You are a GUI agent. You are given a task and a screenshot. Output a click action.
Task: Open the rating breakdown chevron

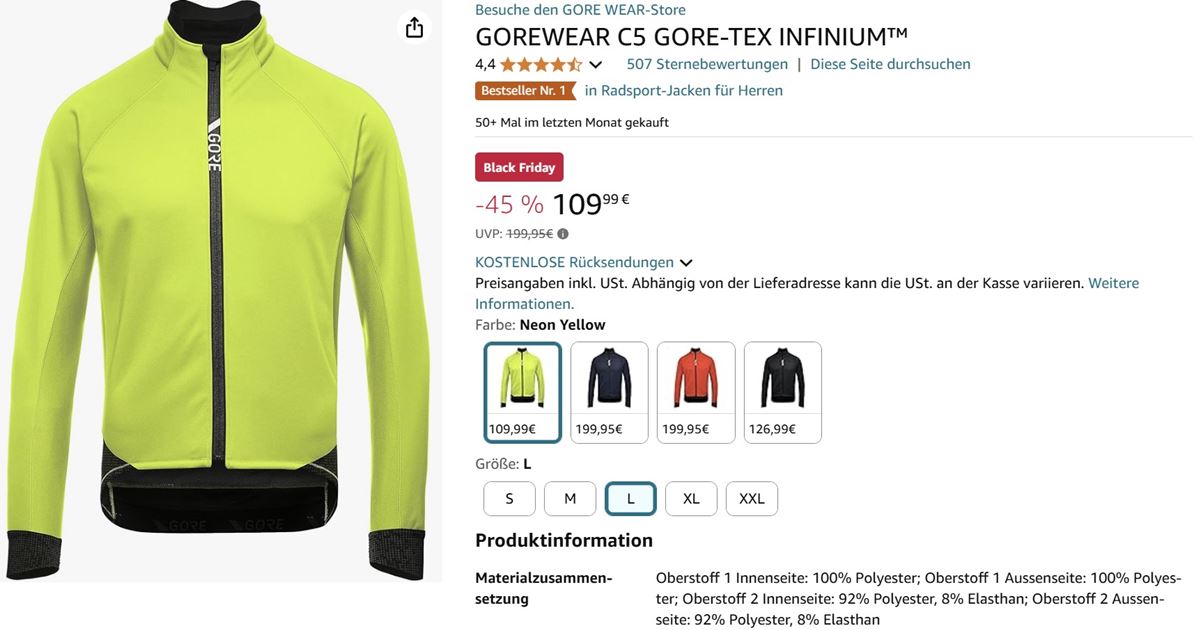pyautogui.click(x=596, y=65)
